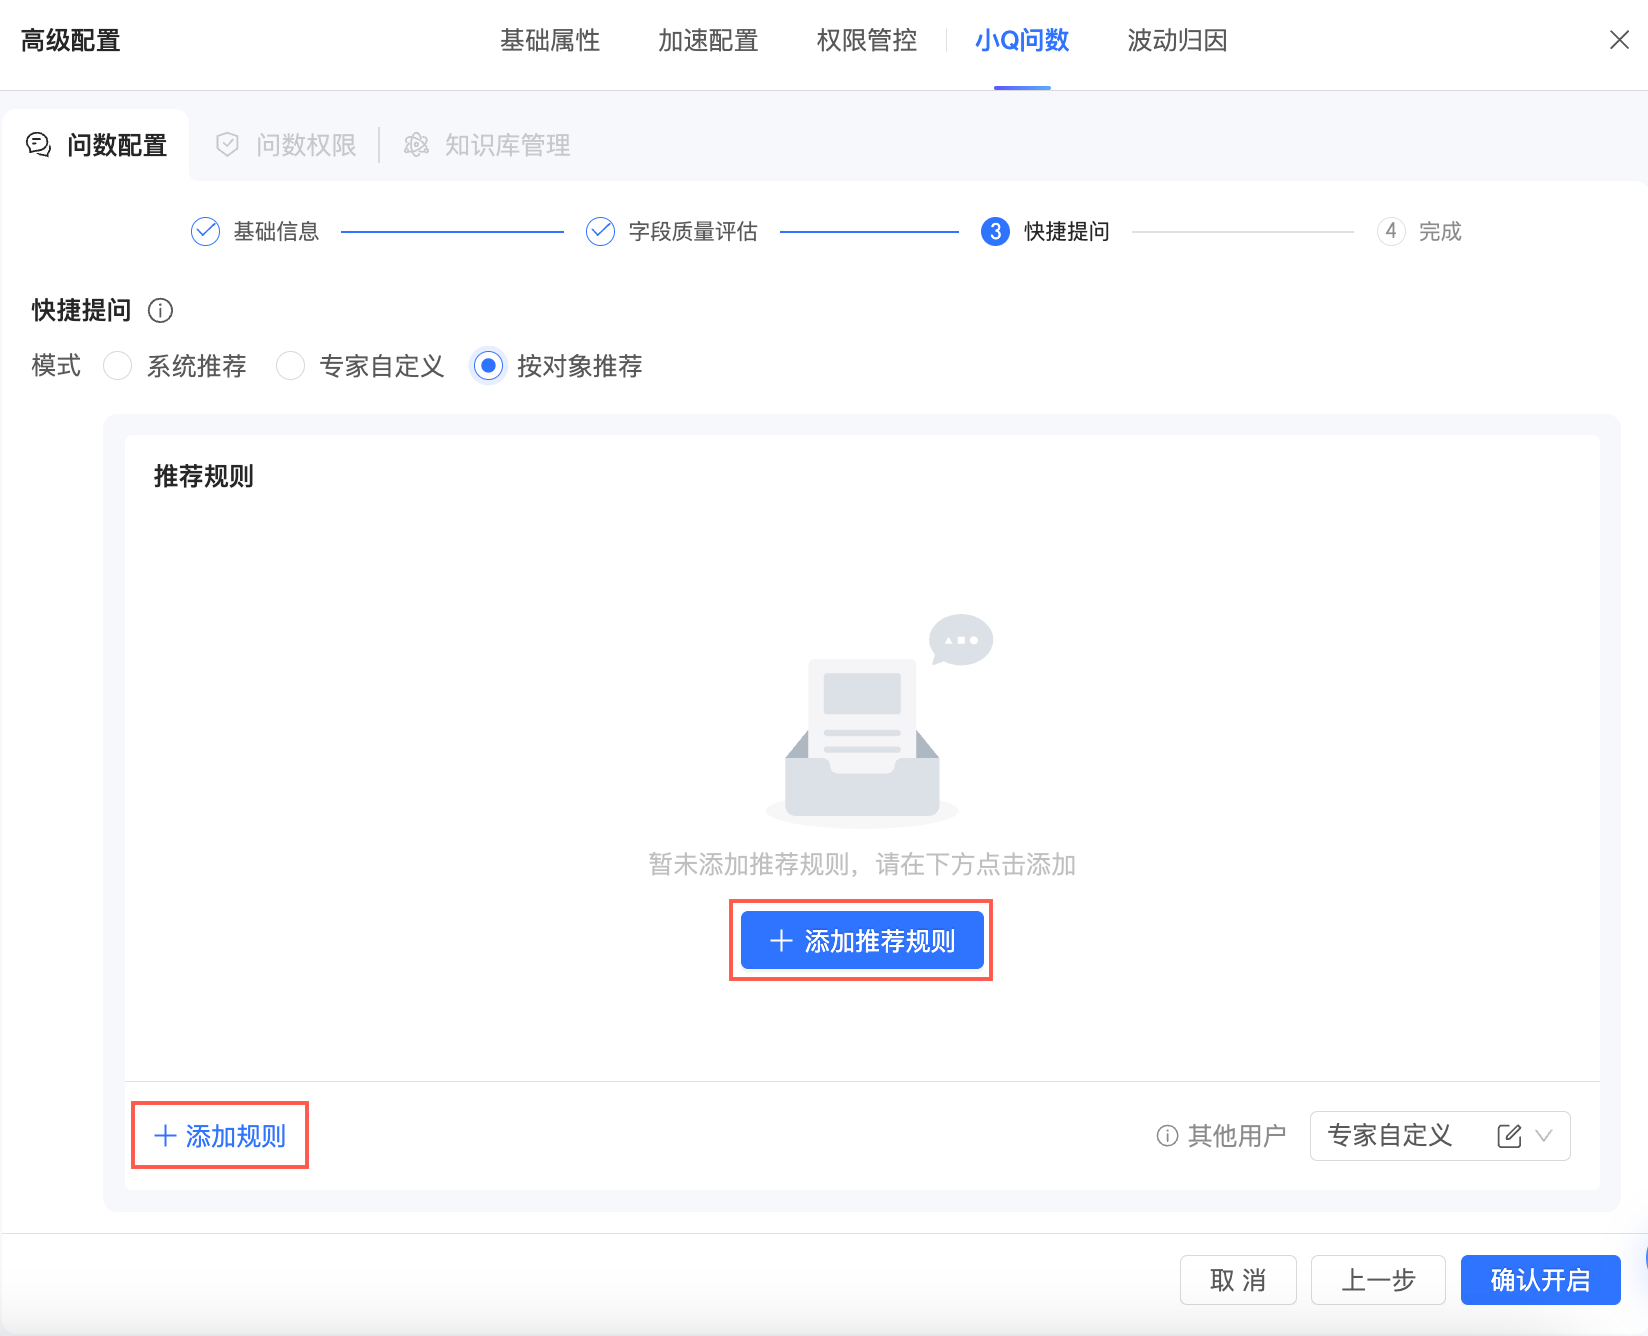
Task: Confirm with the 确认开启 button
Action: coord(1540,1280)
